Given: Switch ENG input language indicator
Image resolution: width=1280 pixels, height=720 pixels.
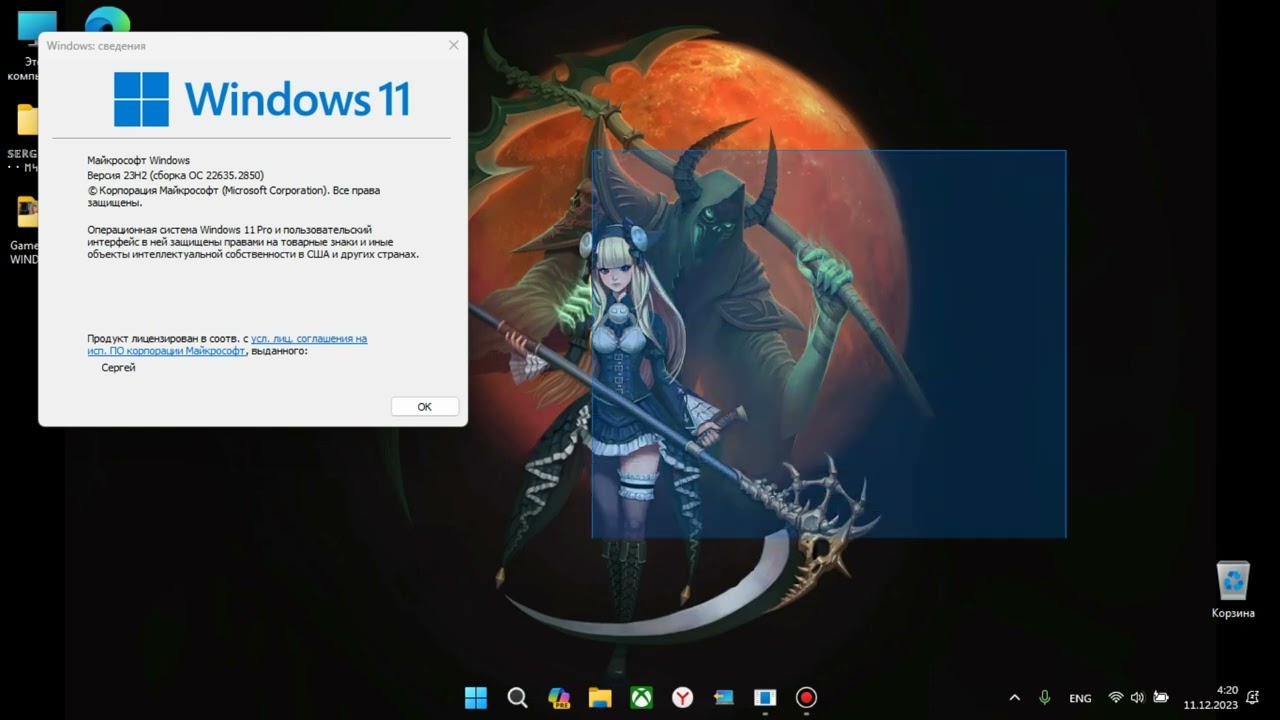Looking at the screenshot, I should point(1080,698).
